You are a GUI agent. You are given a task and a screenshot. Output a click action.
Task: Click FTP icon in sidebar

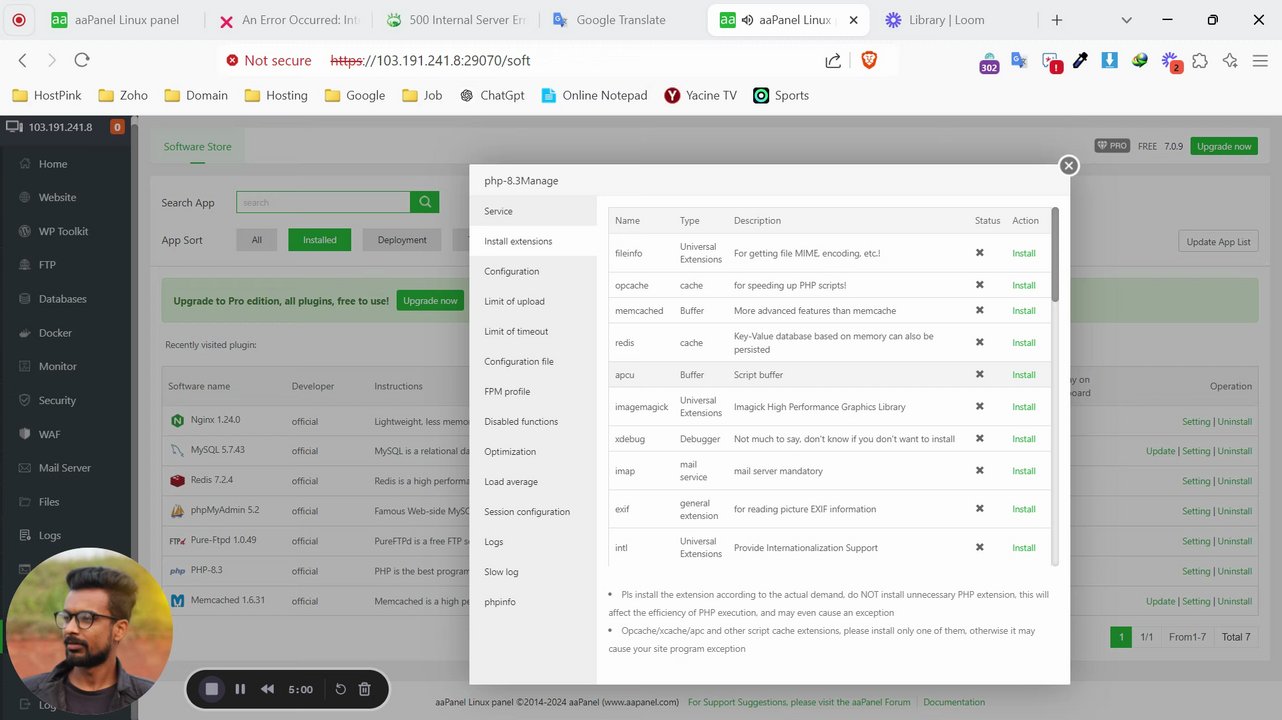(25, 265)
